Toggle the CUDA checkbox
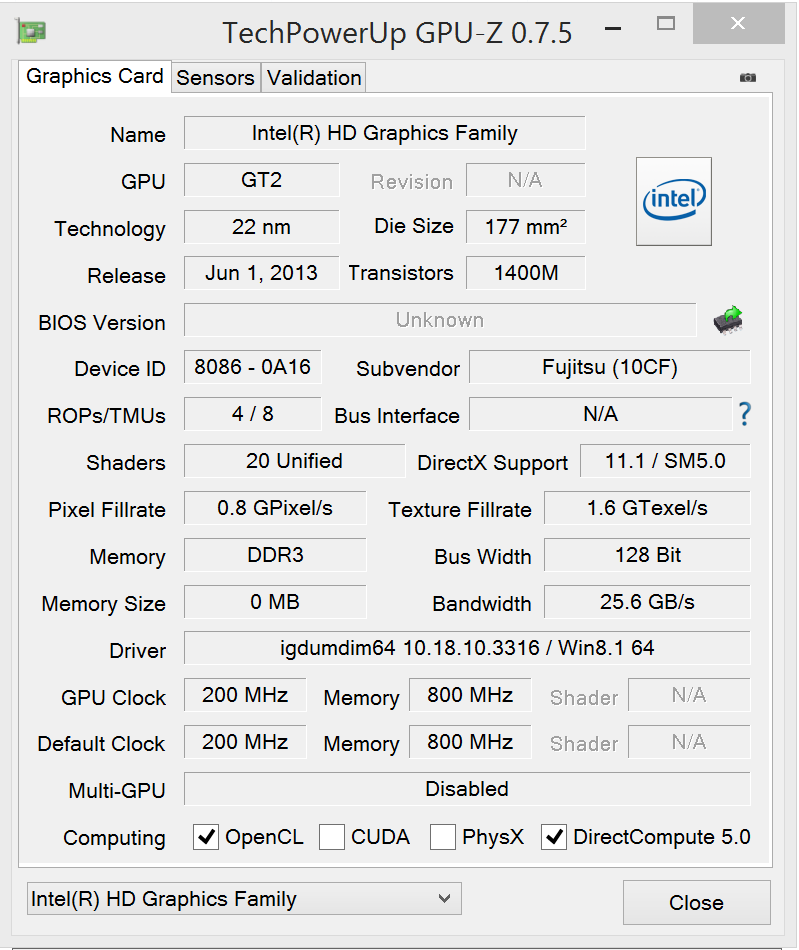Screen dimensions: 799x950 click(x=333, y=837)
